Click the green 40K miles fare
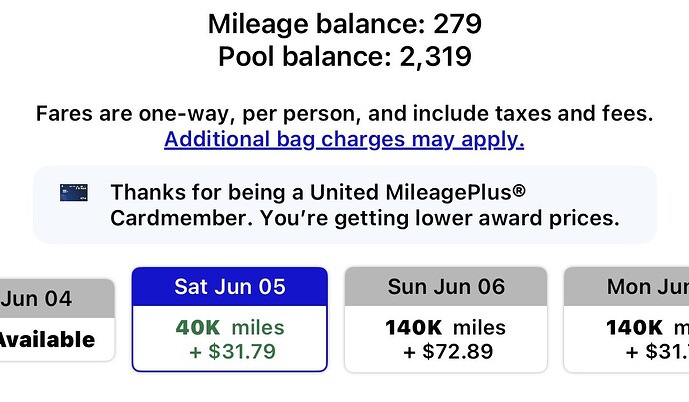The height and width of the screenshot is (402, 689). tap(230, 327)
